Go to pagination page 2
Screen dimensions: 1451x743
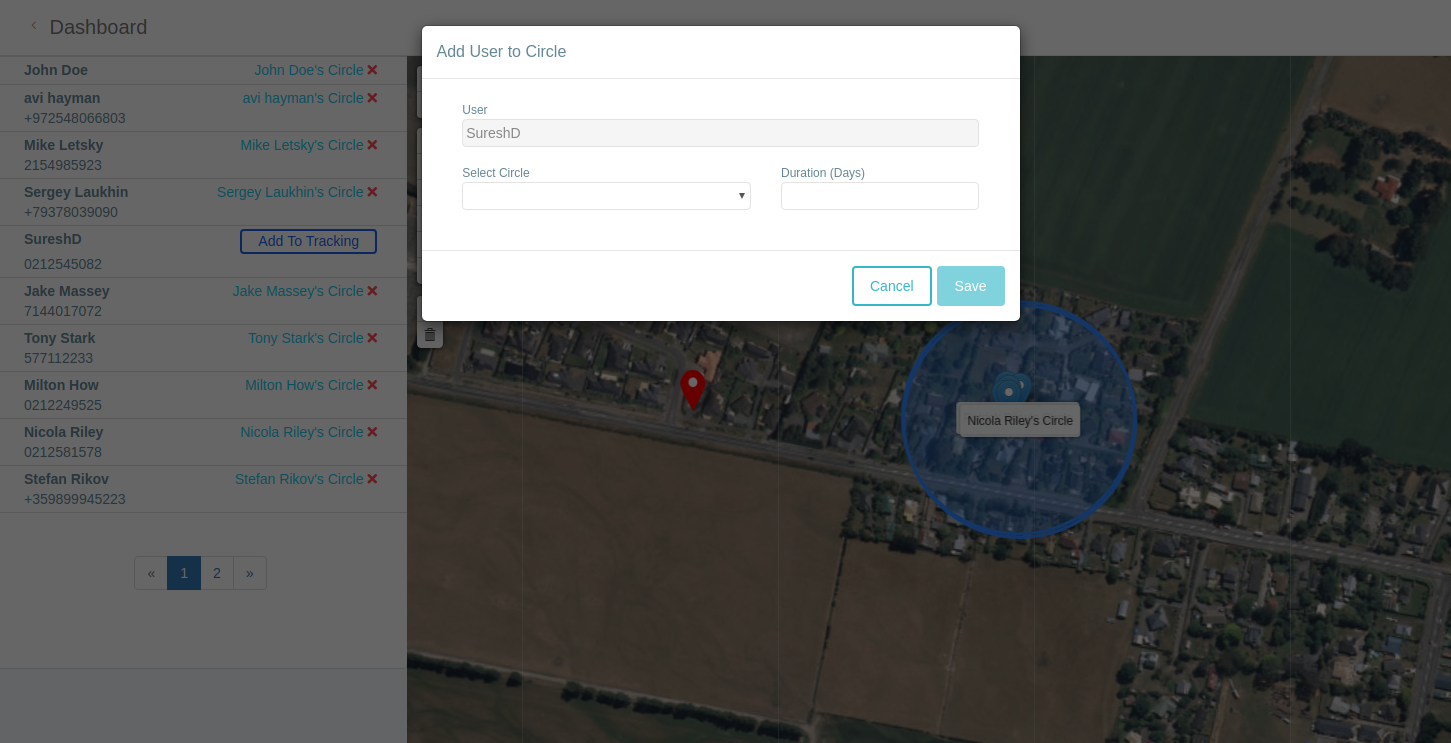(x=217, y=573)
